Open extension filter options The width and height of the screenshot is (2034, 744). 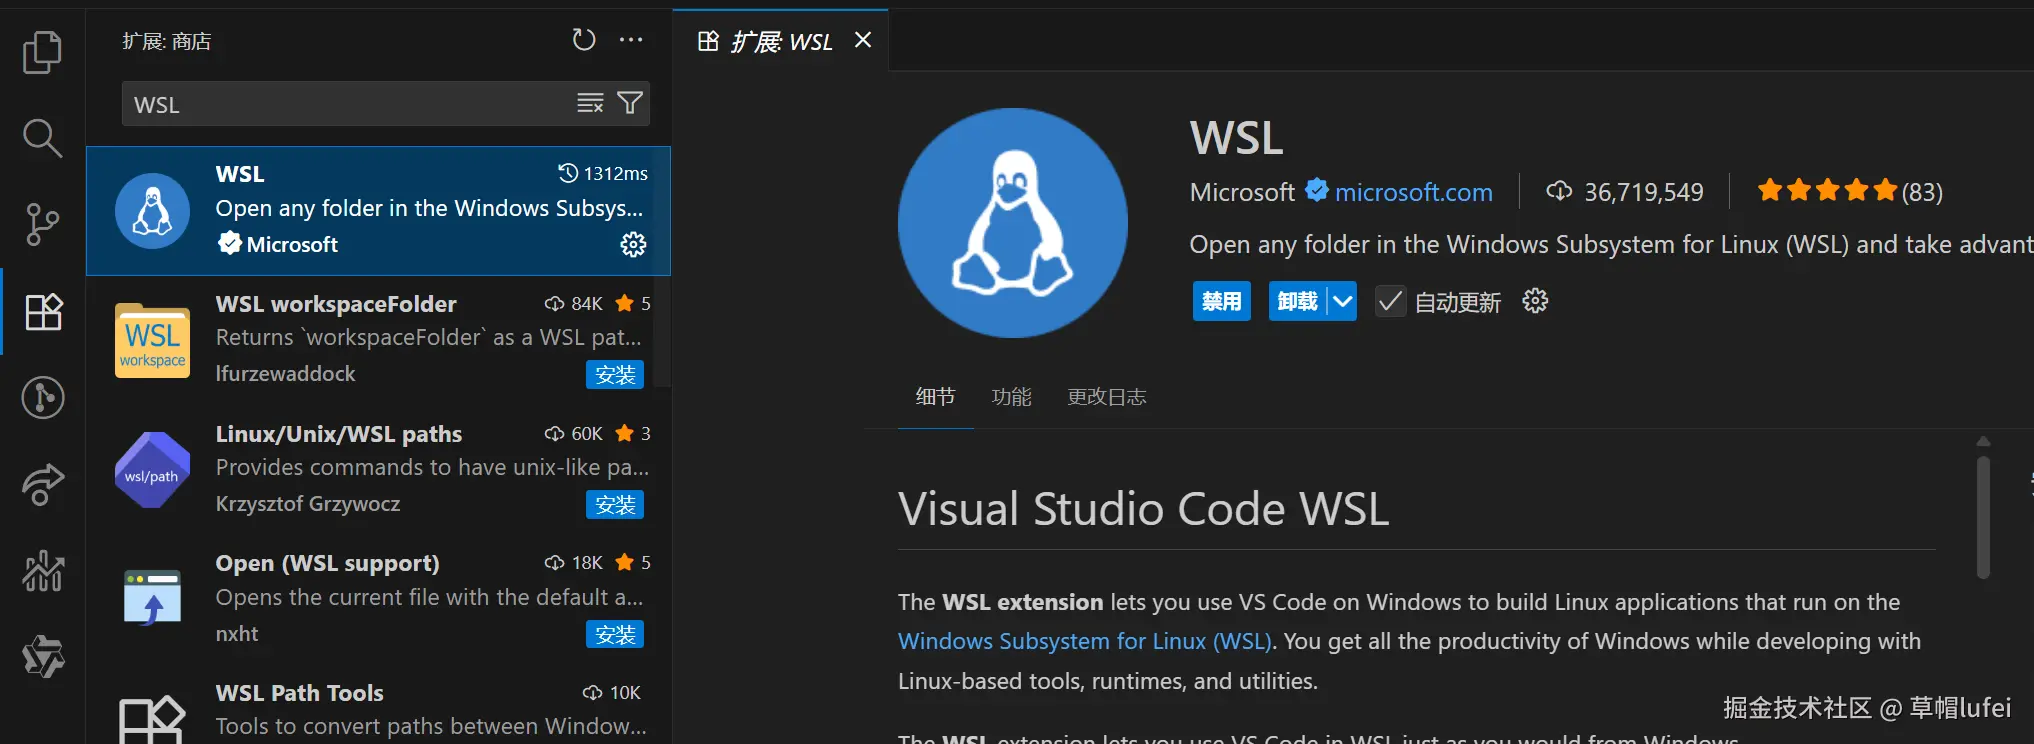click(x=630, y=103)
